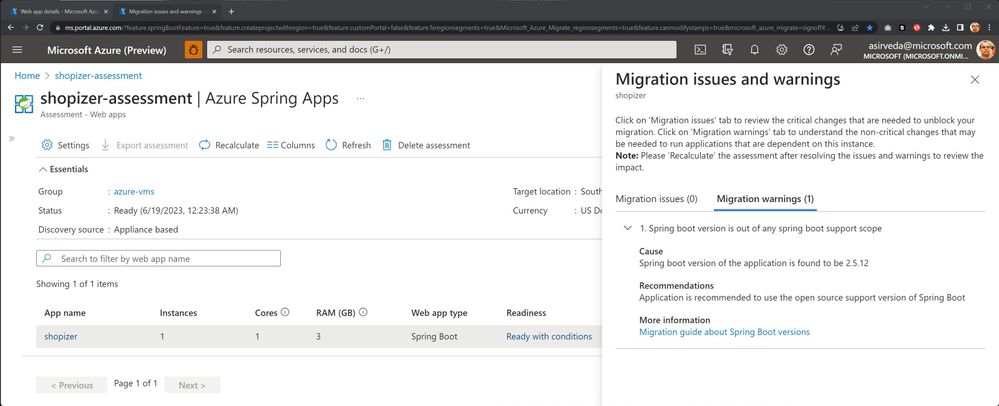Screen dimensions: 999x406
Task: Click Appliance based discovery source value
Action: [x=146, y=229]
